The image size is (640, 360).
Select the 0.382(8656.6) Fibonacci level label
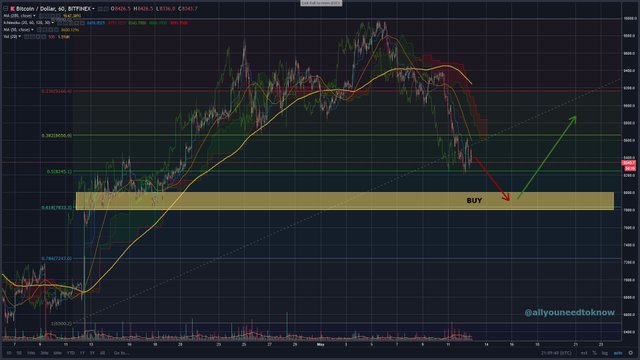click(x=56, y=136)
